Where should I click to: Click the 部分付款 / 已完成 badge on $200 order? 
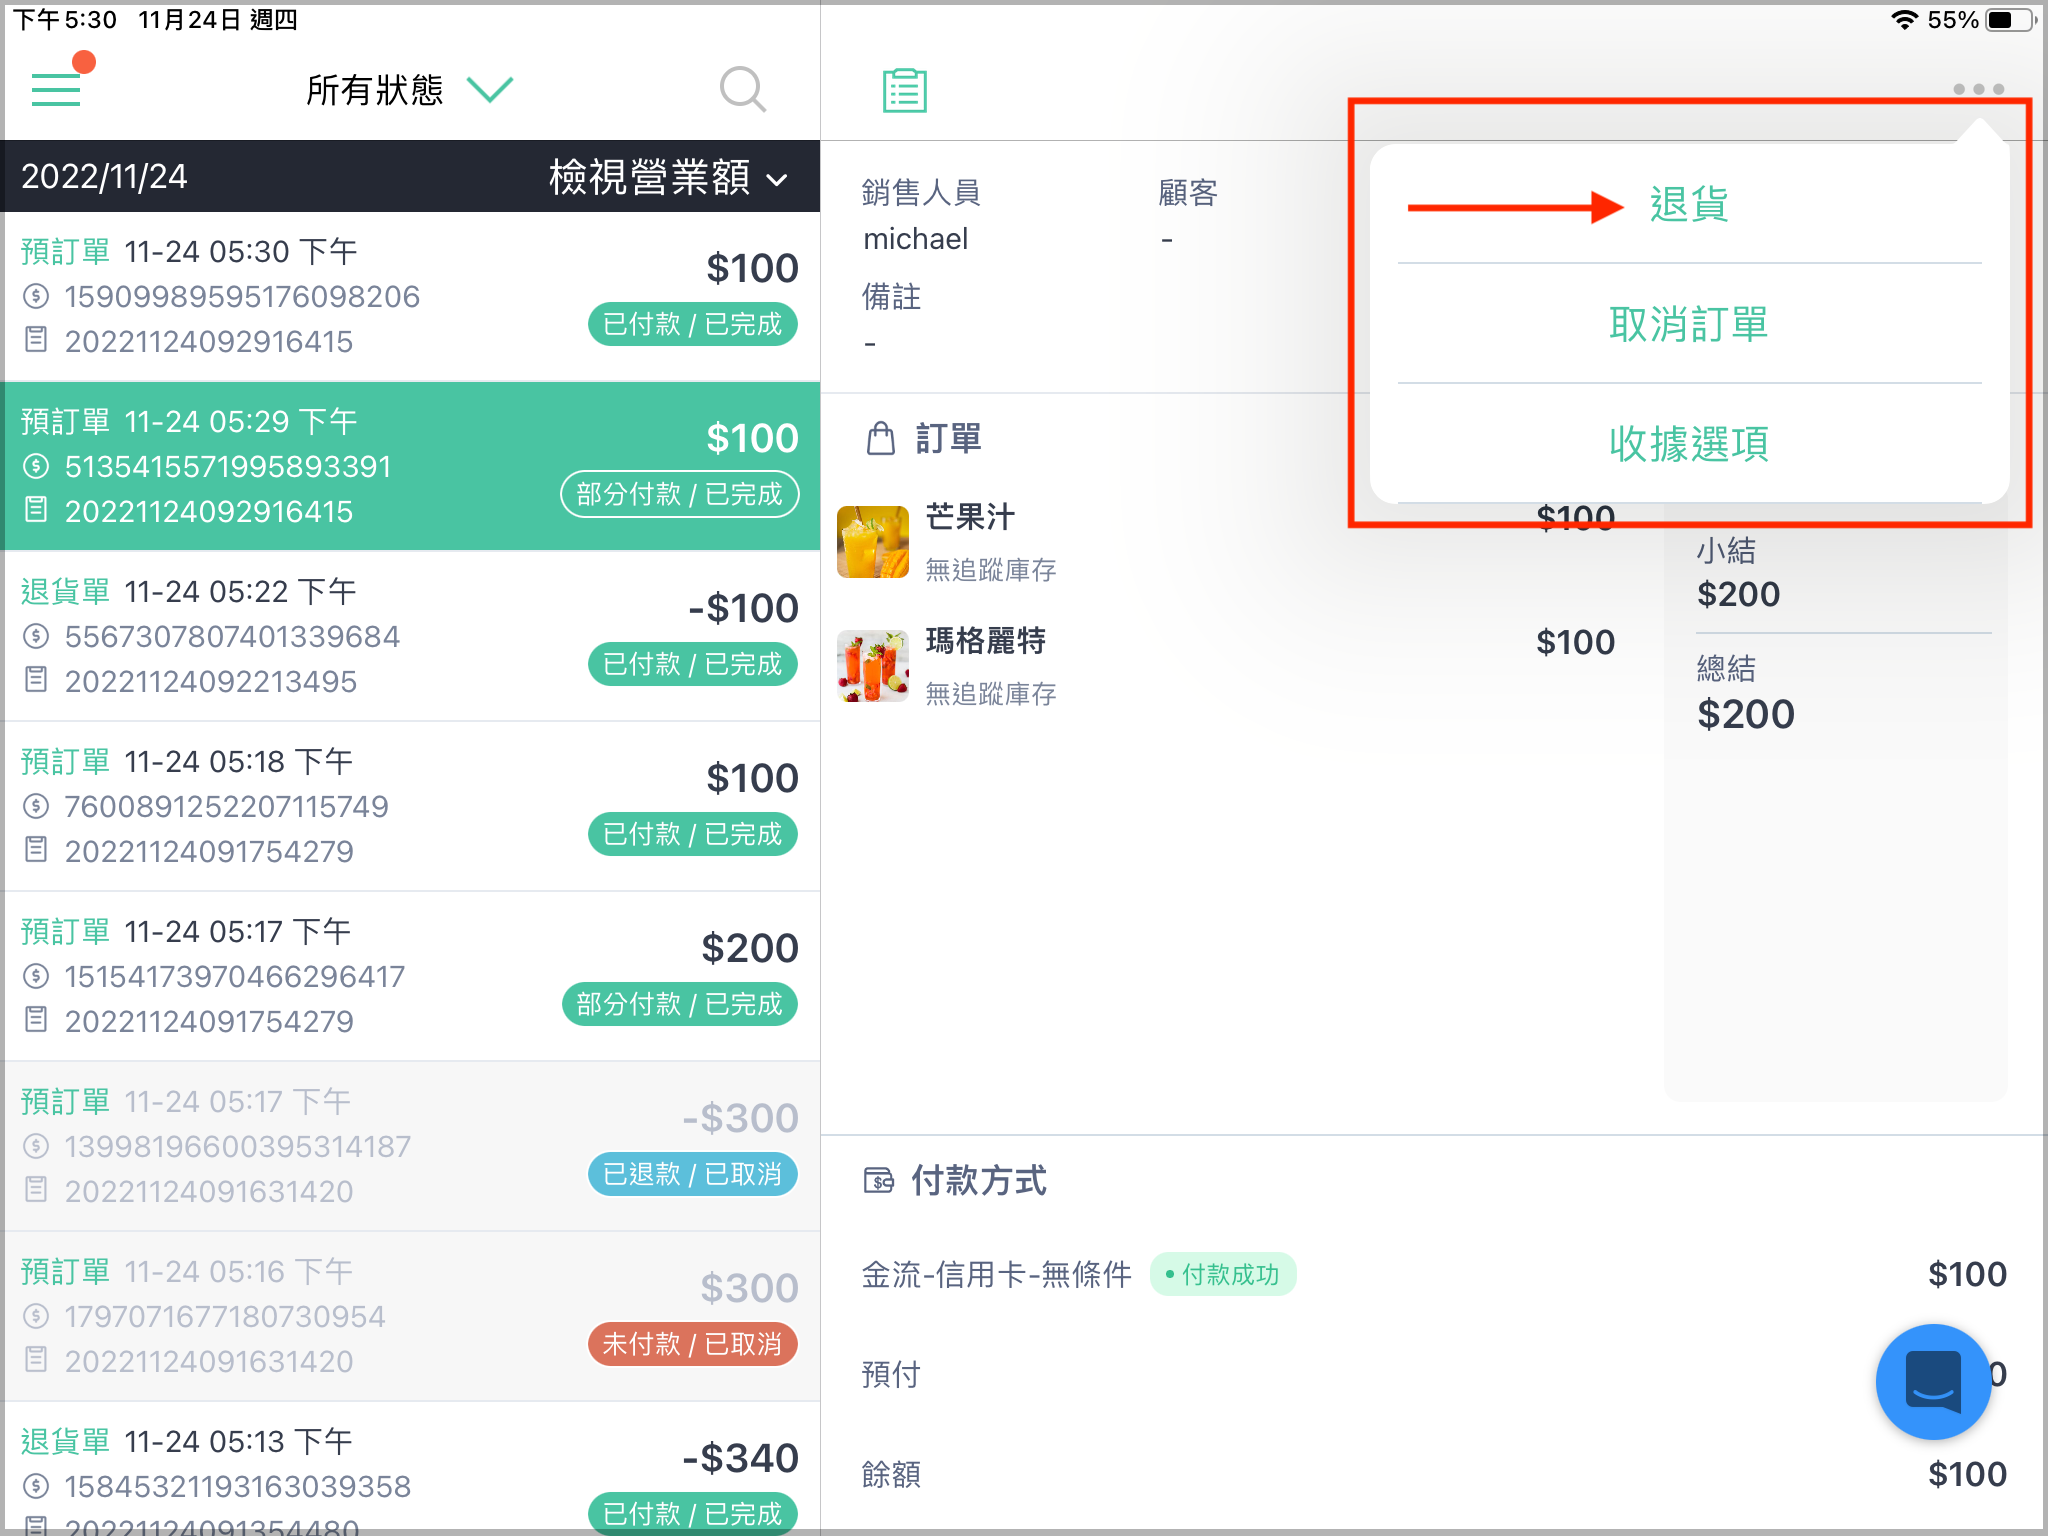click(x=680, y=1004)
